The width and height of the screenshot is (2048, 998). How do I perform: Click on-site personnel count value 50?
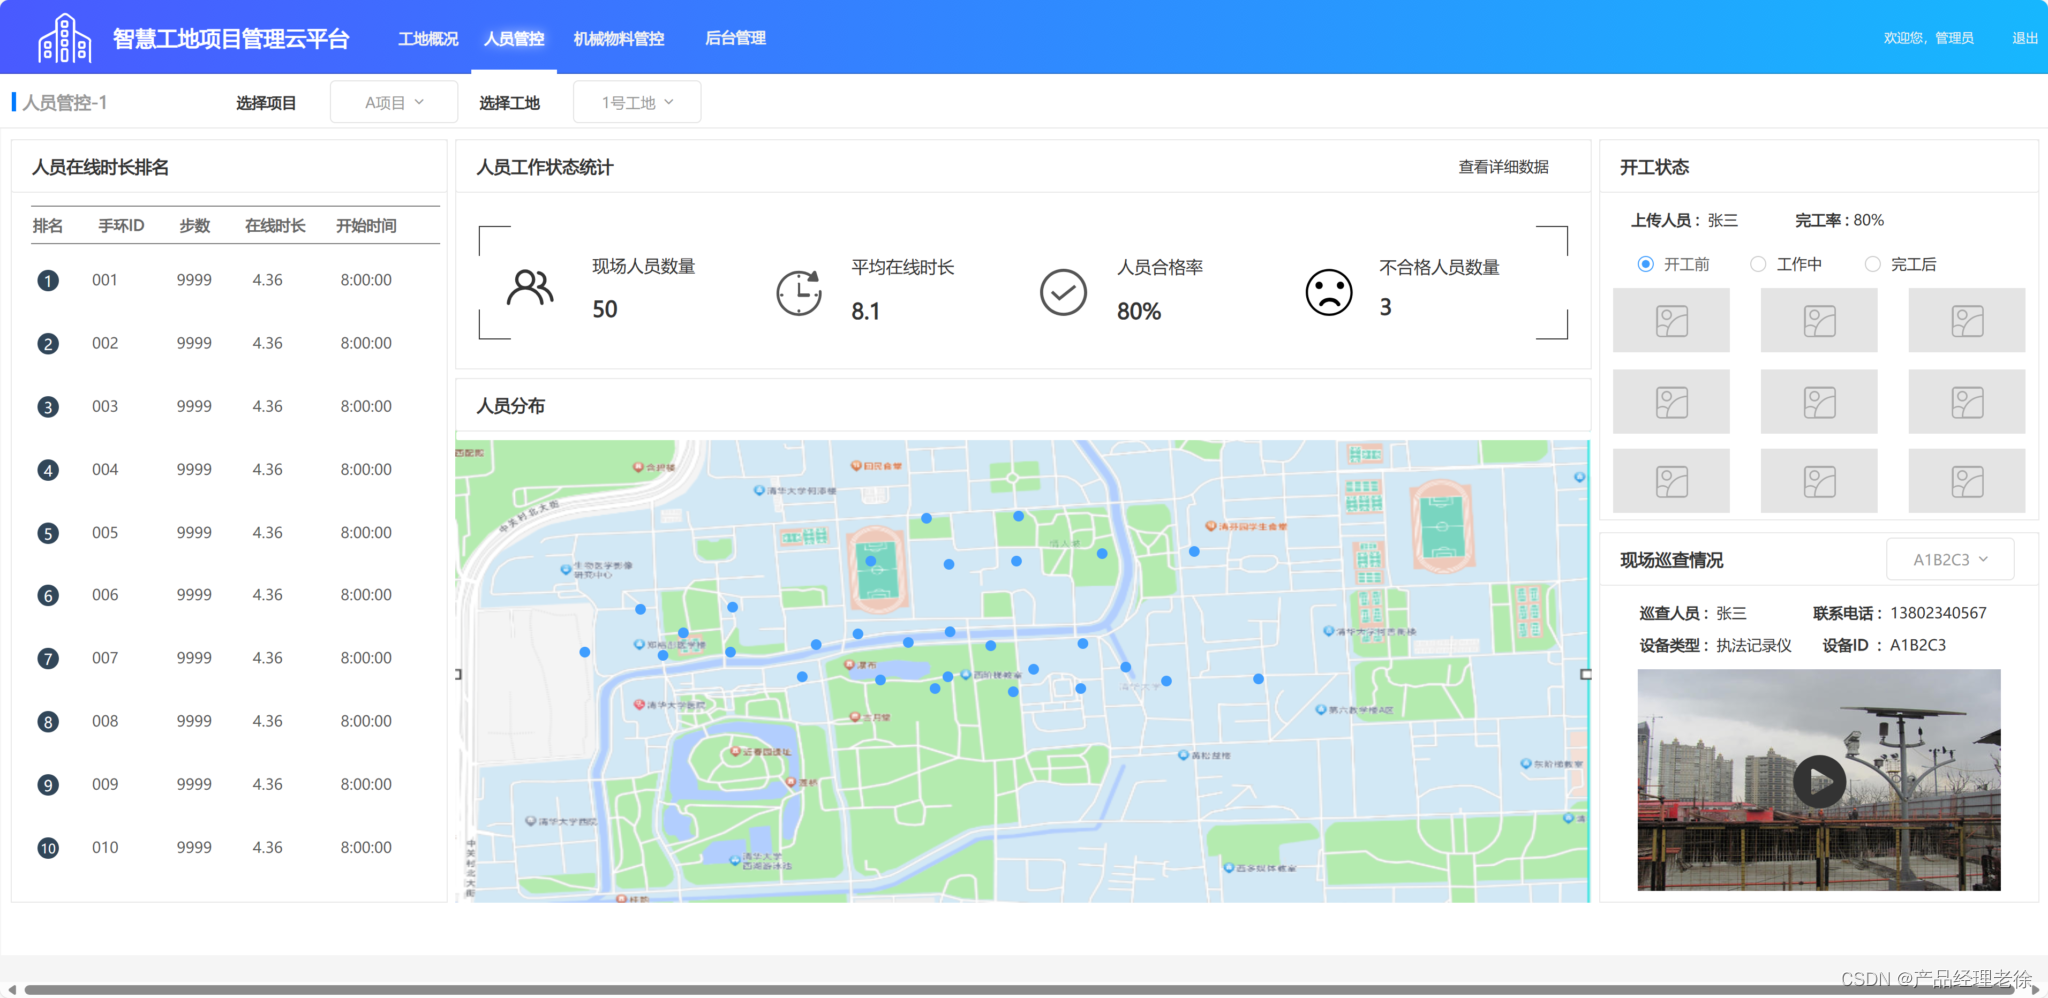tap(605, 310)
